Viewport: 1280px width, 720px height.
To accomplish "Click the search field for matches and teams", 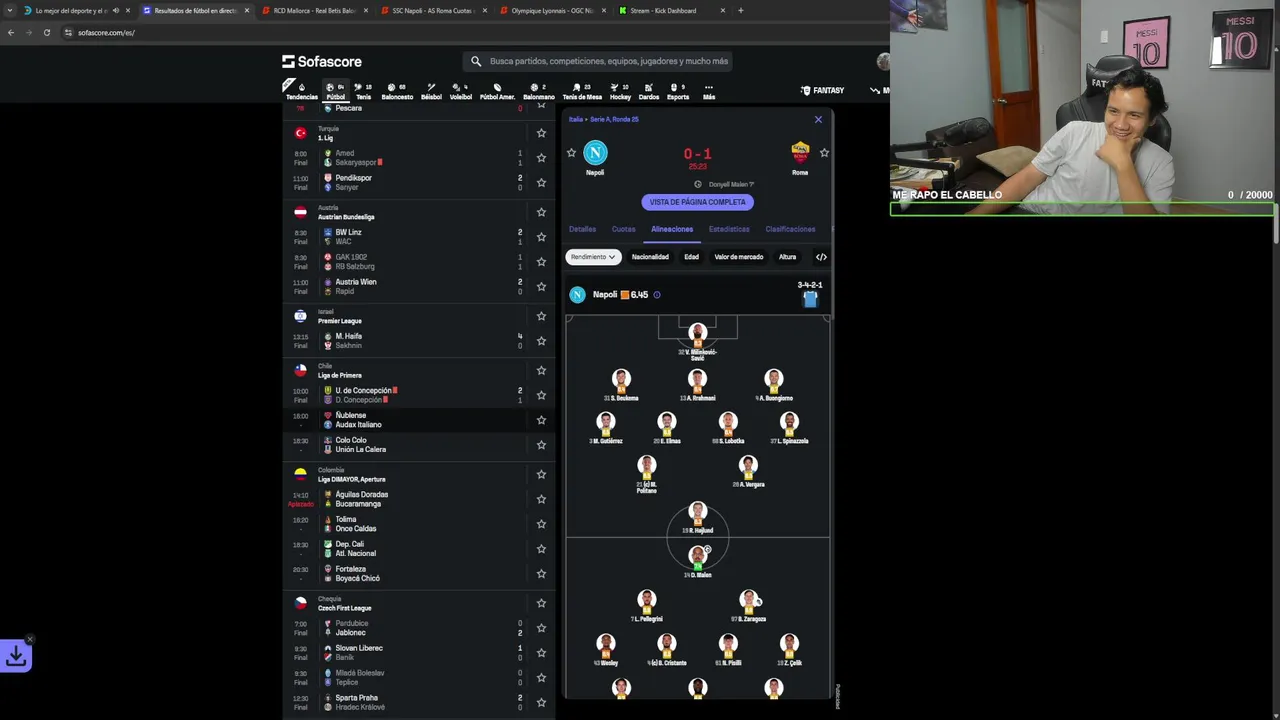I will click(600, 61).
